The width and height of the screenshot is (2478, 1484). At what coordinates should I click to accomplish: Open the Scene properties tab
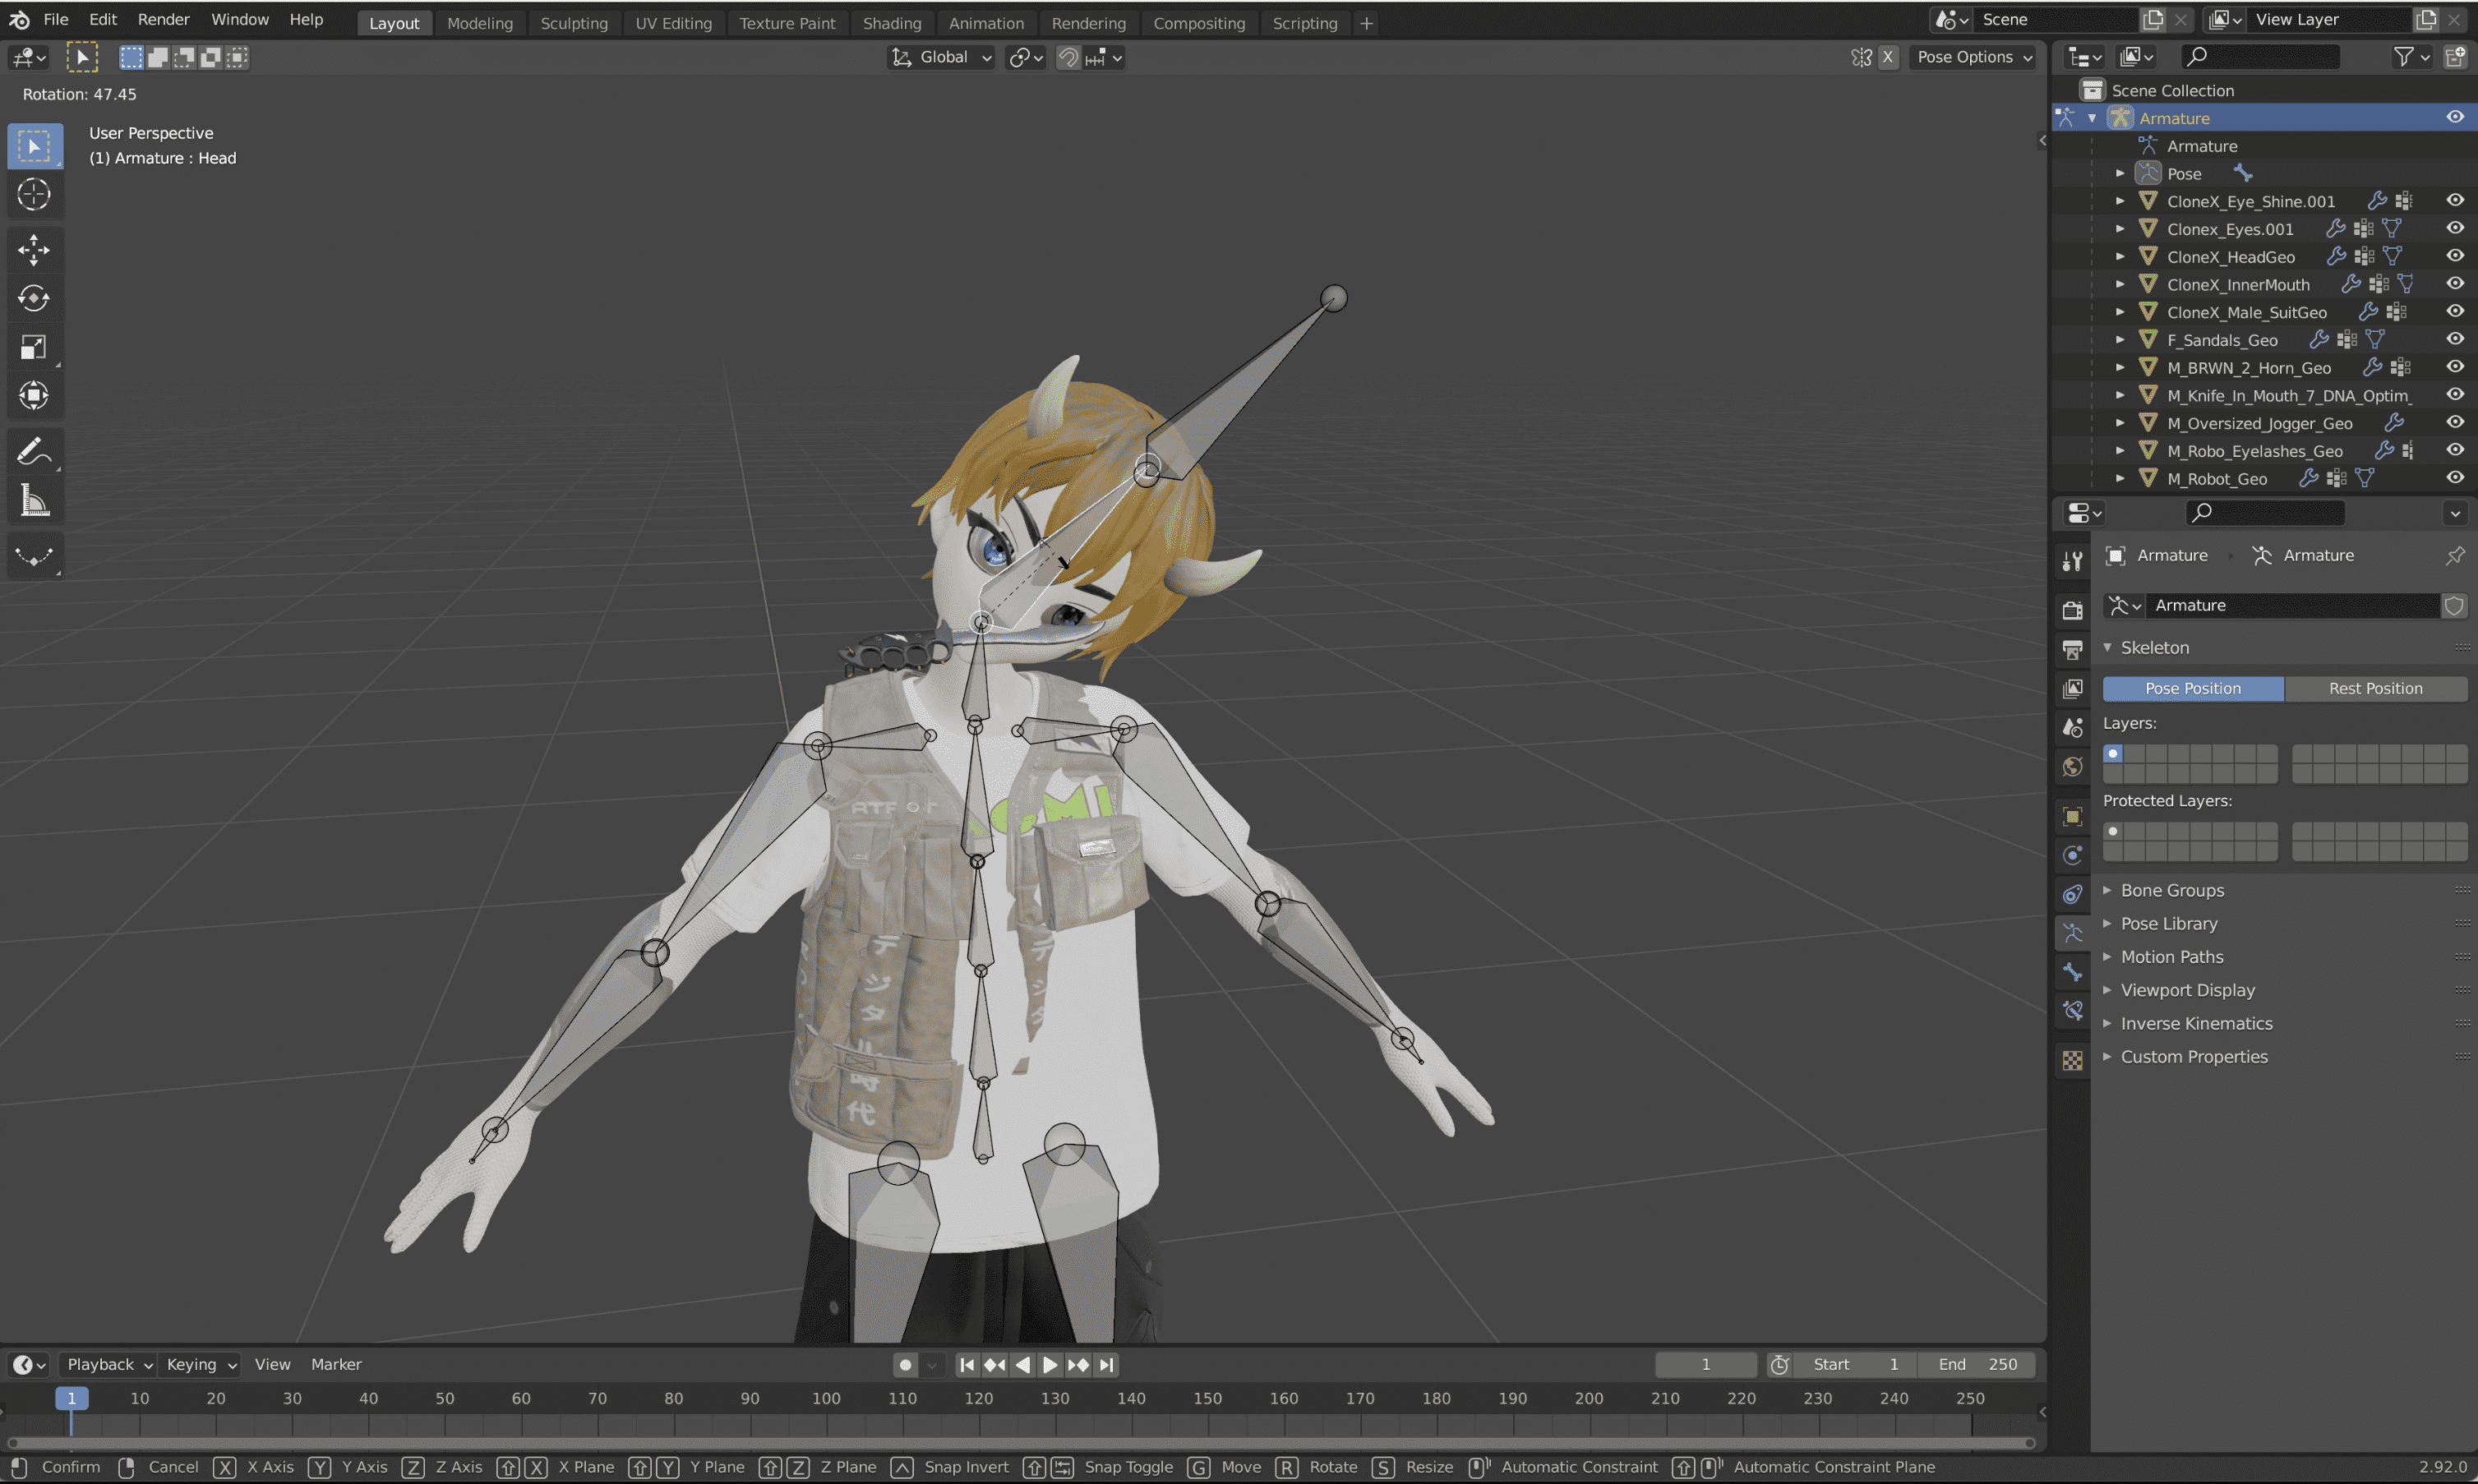coord(2072,727)
